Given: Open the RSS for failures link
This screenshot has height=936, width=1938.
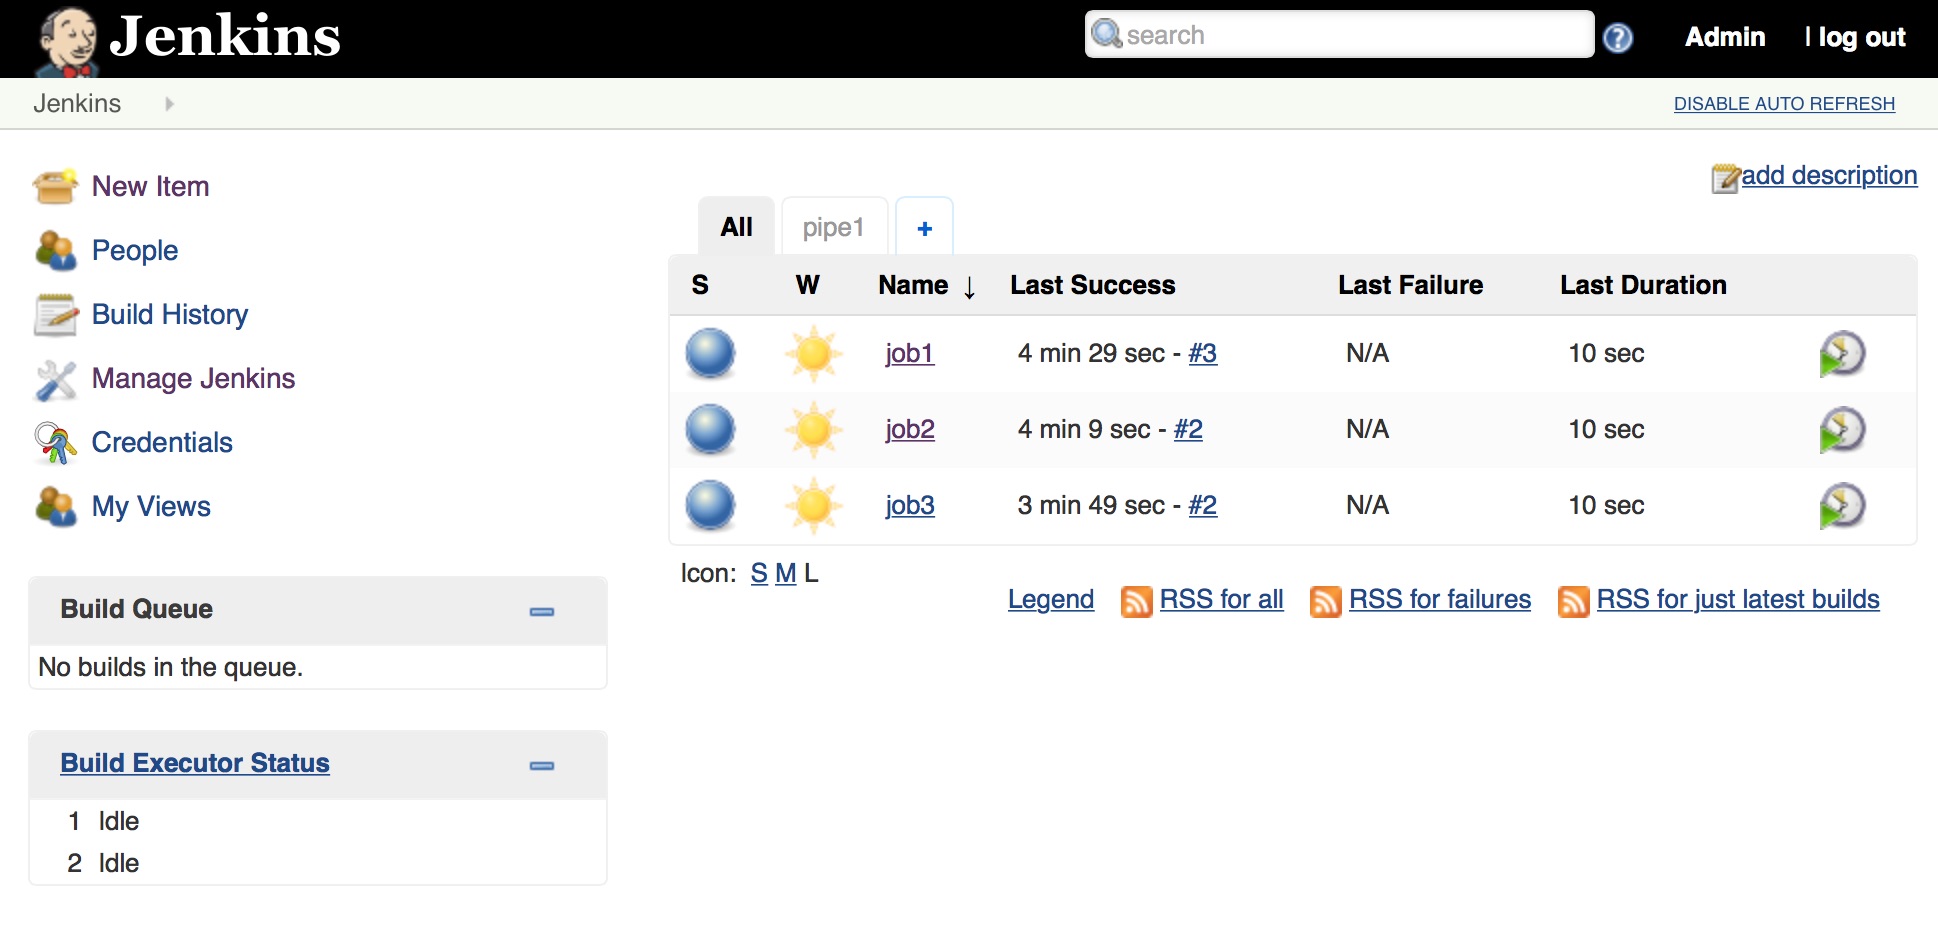Looking at the screenshot, I should pyautogui.click(x=1440, y=599).
